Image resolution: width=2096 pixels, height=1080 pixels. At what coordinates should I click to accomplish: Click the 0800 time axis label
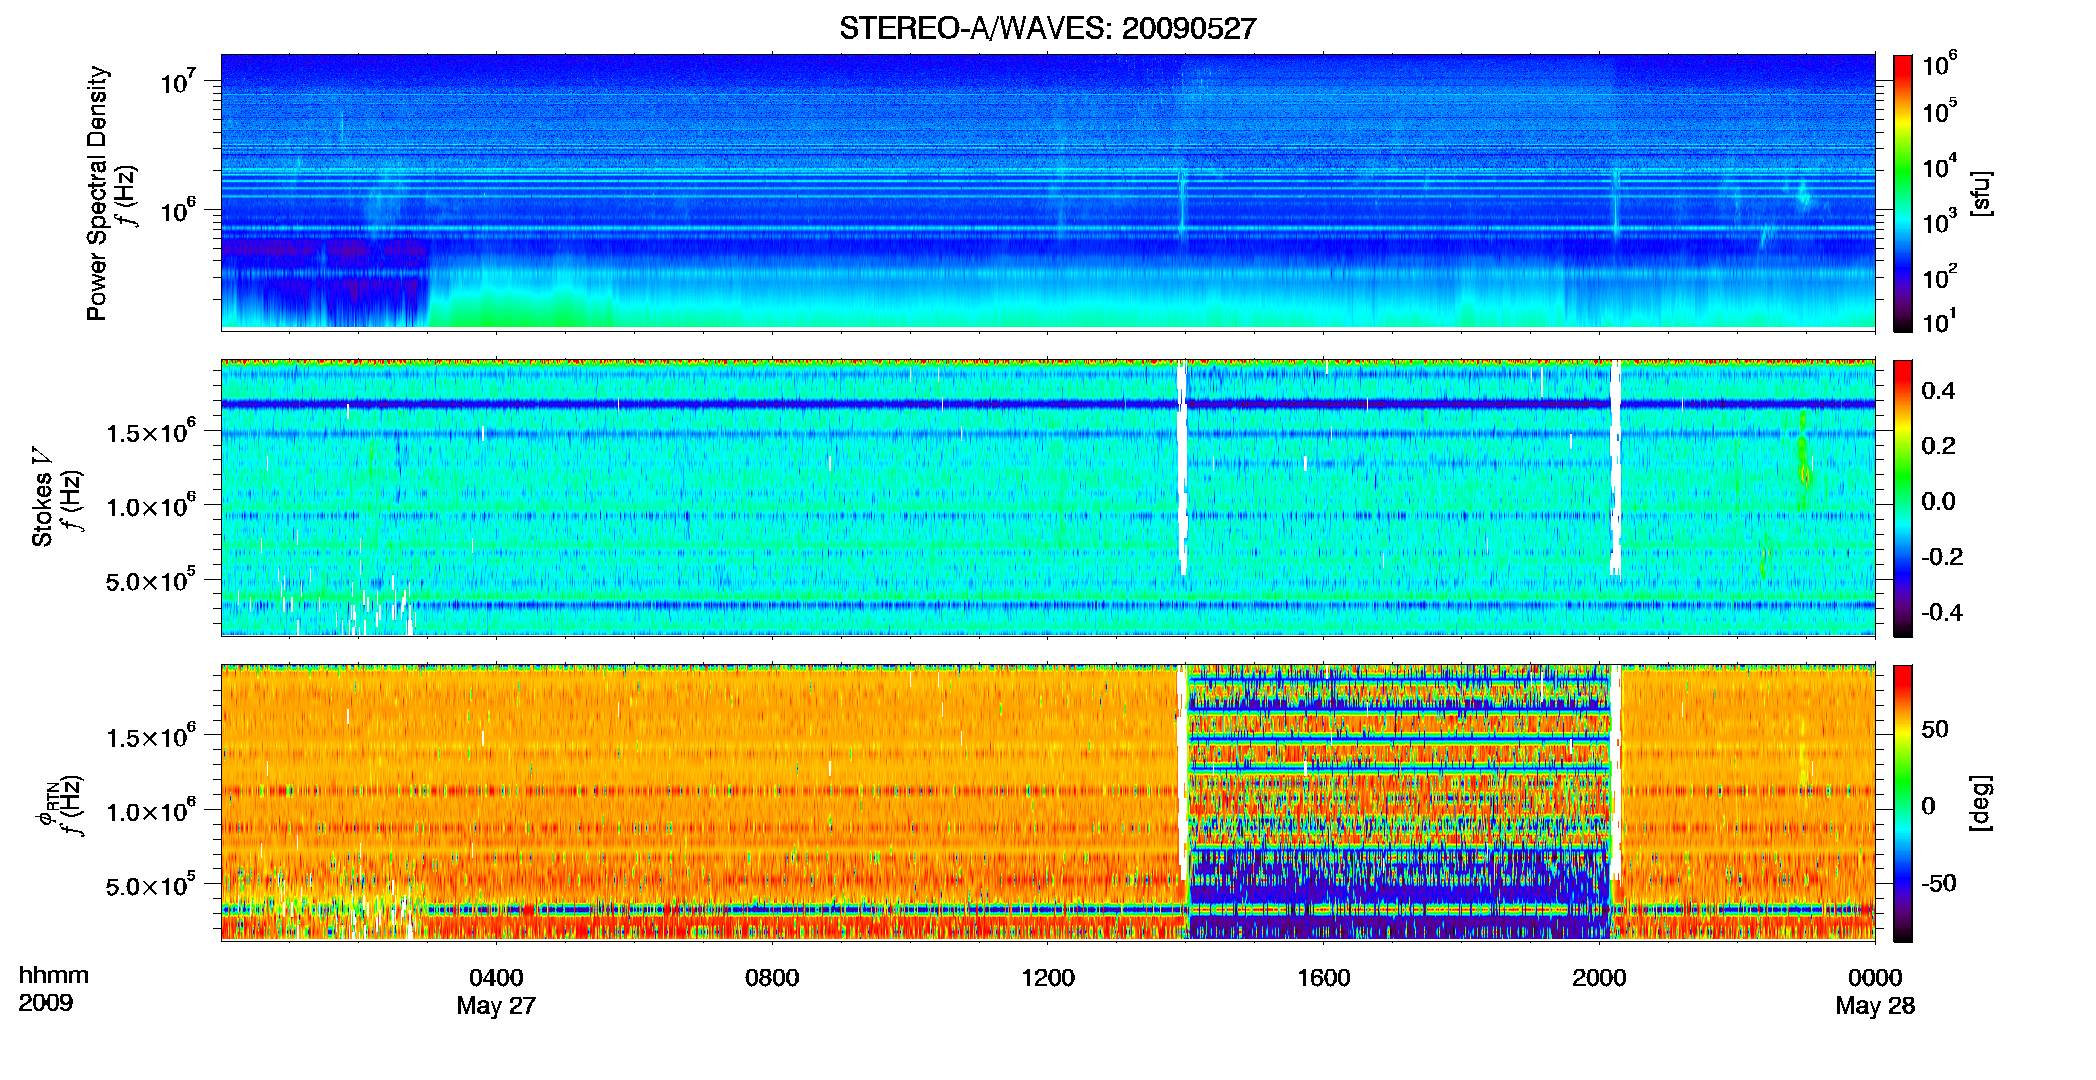(x=772, y=978)
